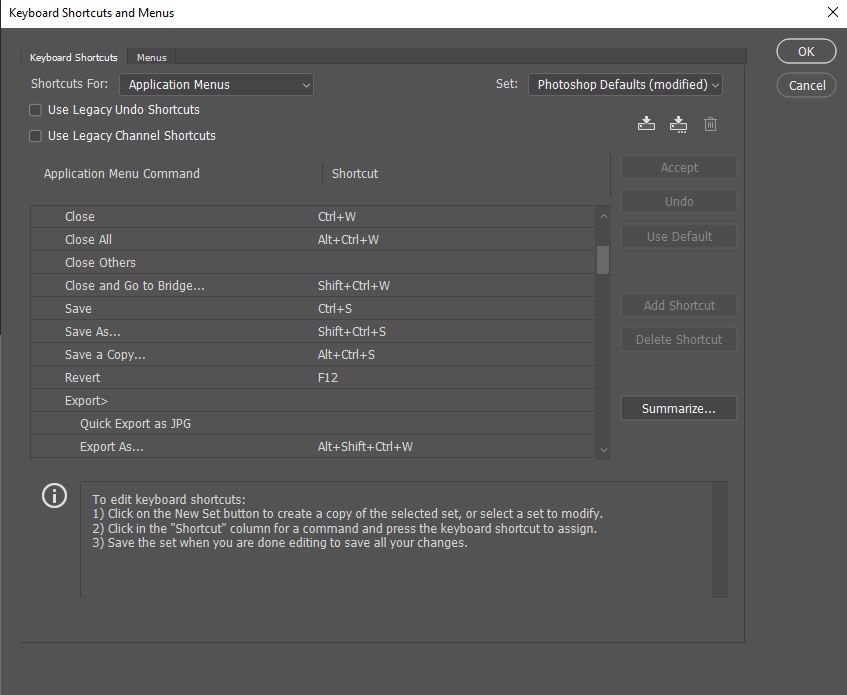847x695 pixels.
Task: Click the Shift+Ctrl+W shortcut cell
Action: (354, 286)
